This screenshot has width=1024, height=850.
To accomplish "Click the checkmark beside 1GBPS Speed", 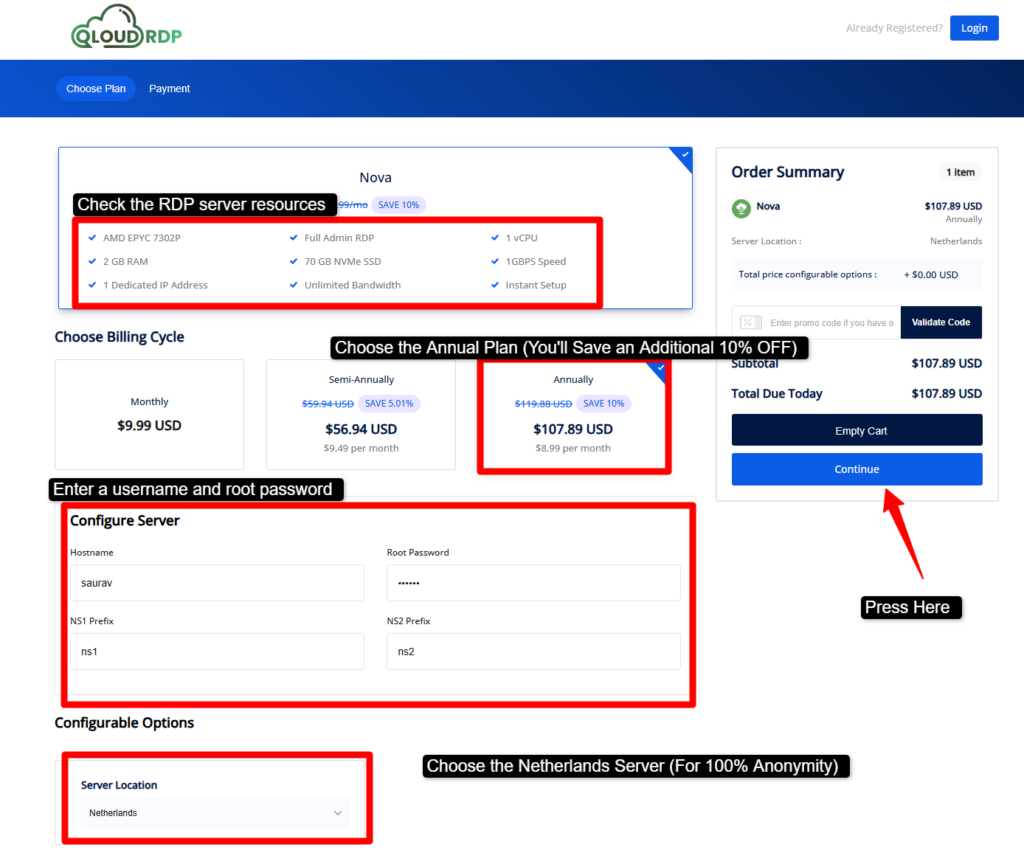I will point(495,261).
